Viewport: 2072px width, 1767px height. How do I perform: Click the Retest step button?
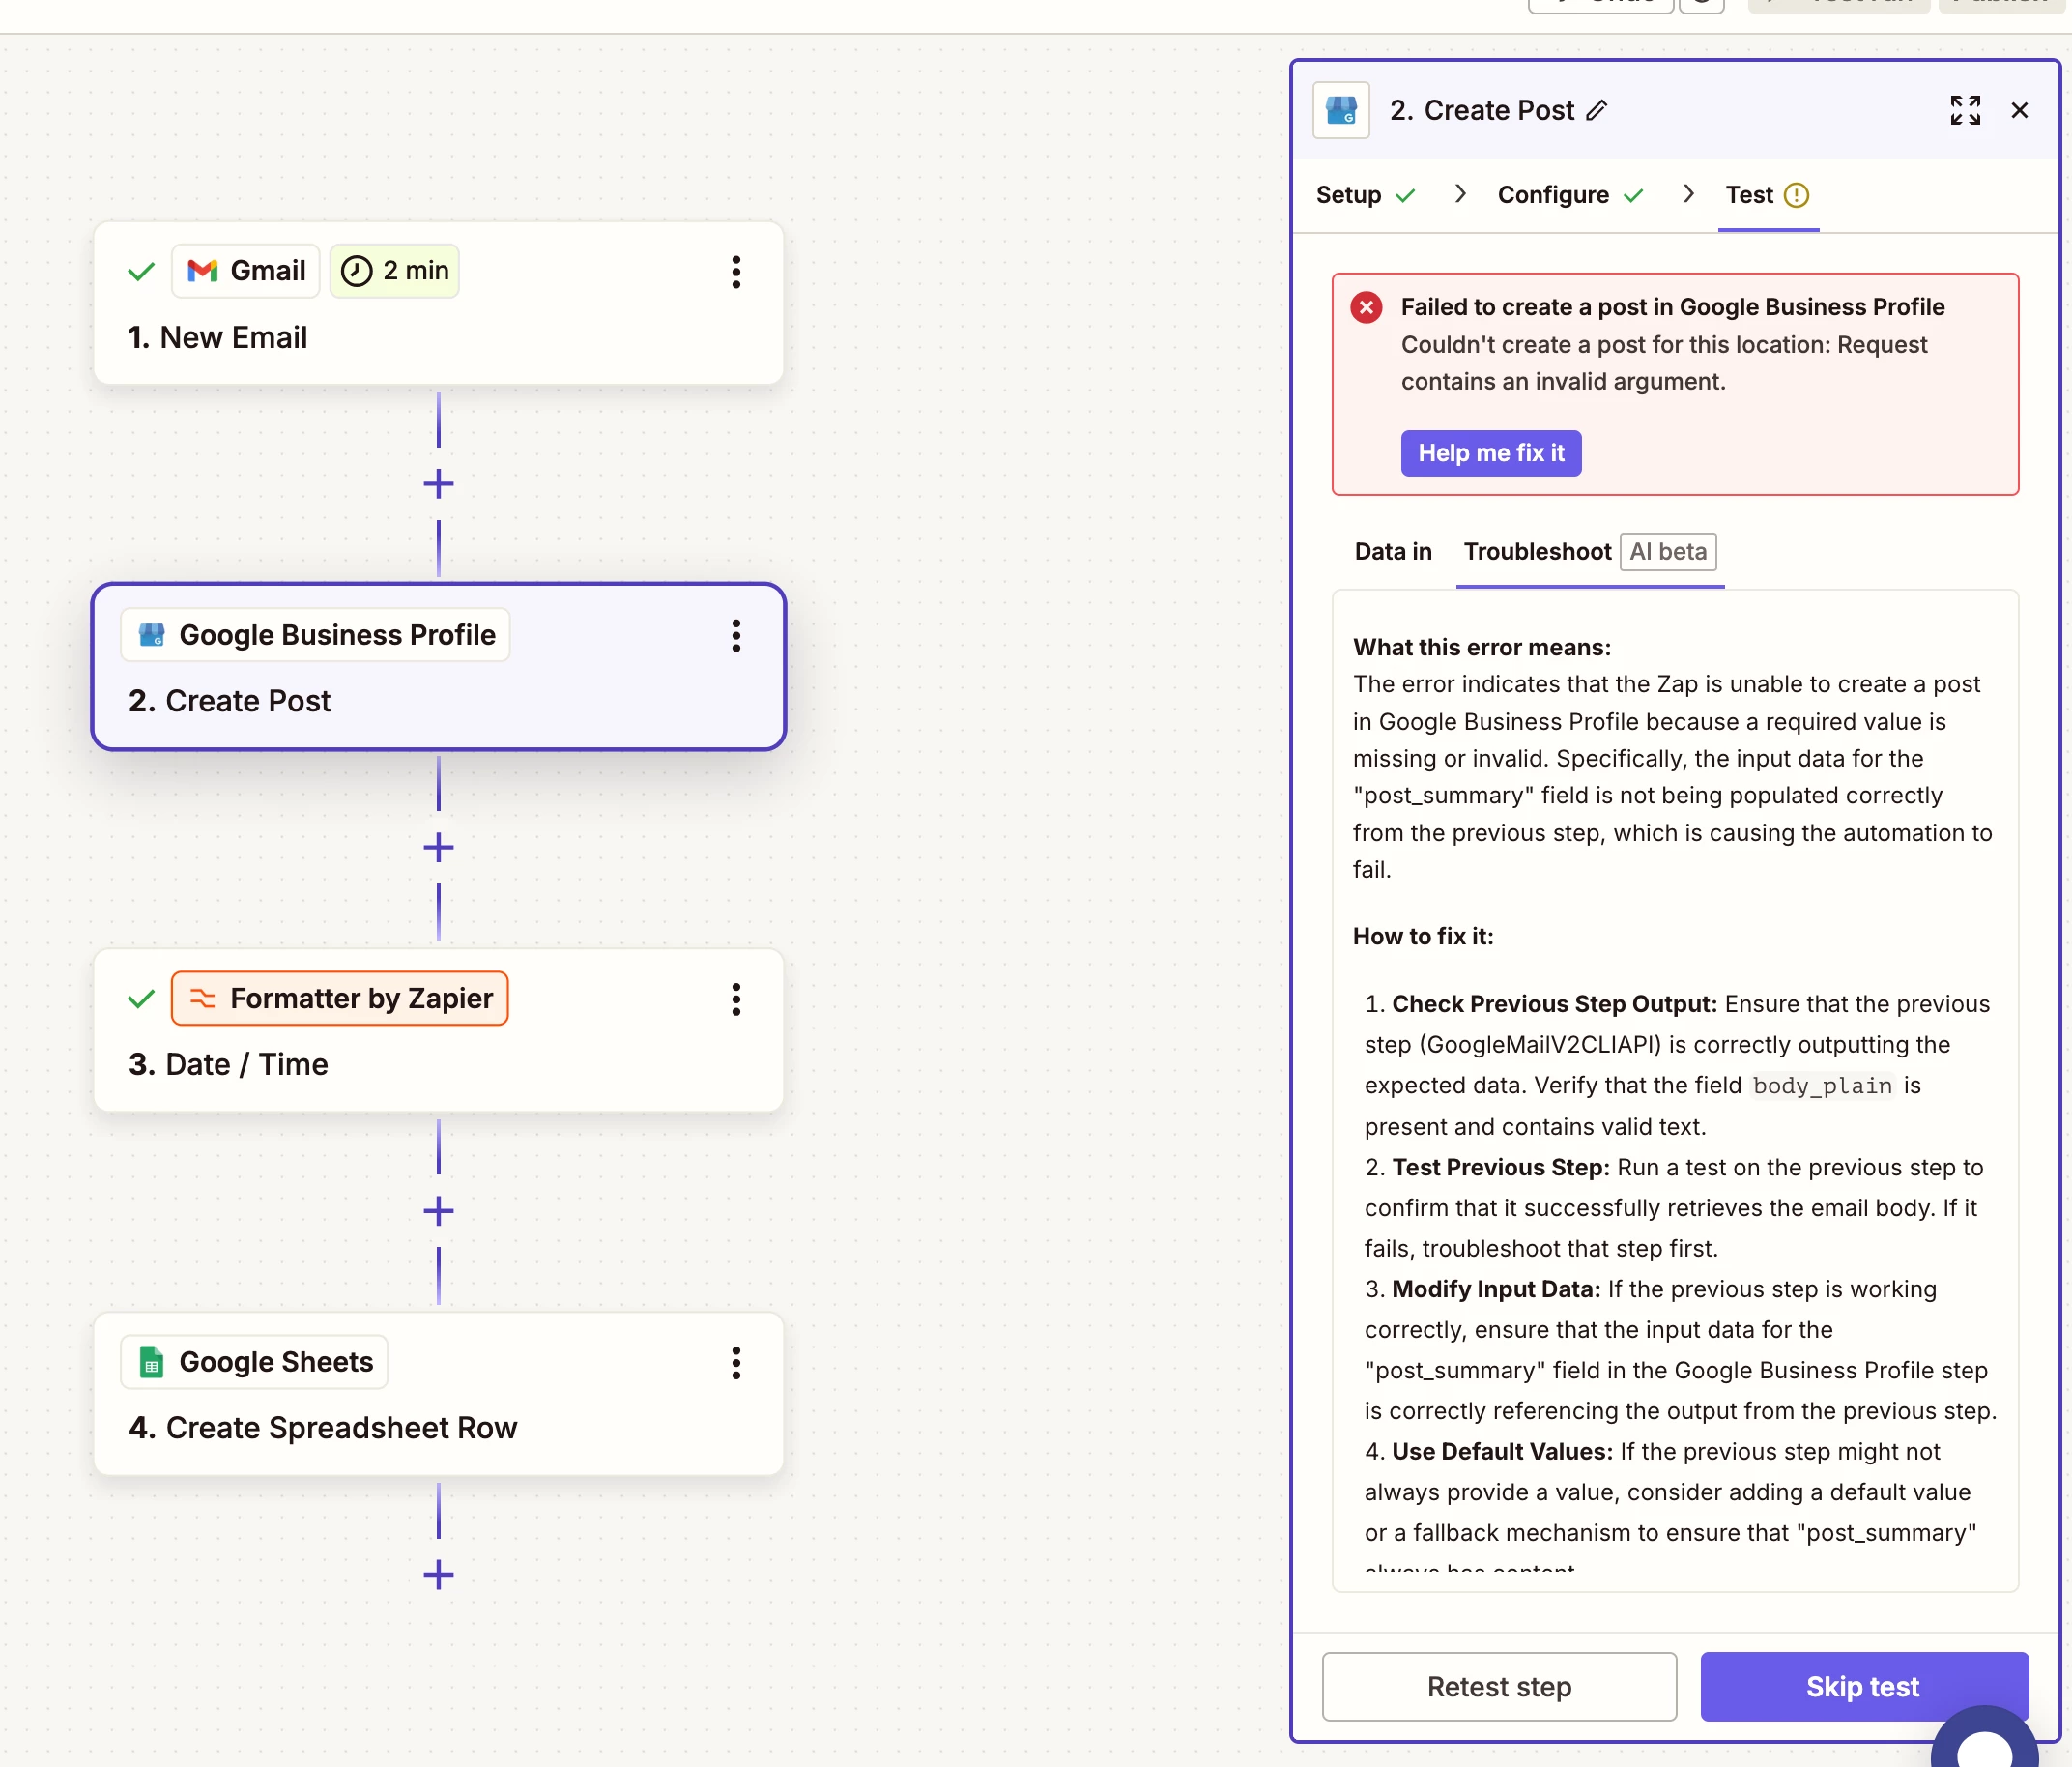[x=1498, y=1687]
